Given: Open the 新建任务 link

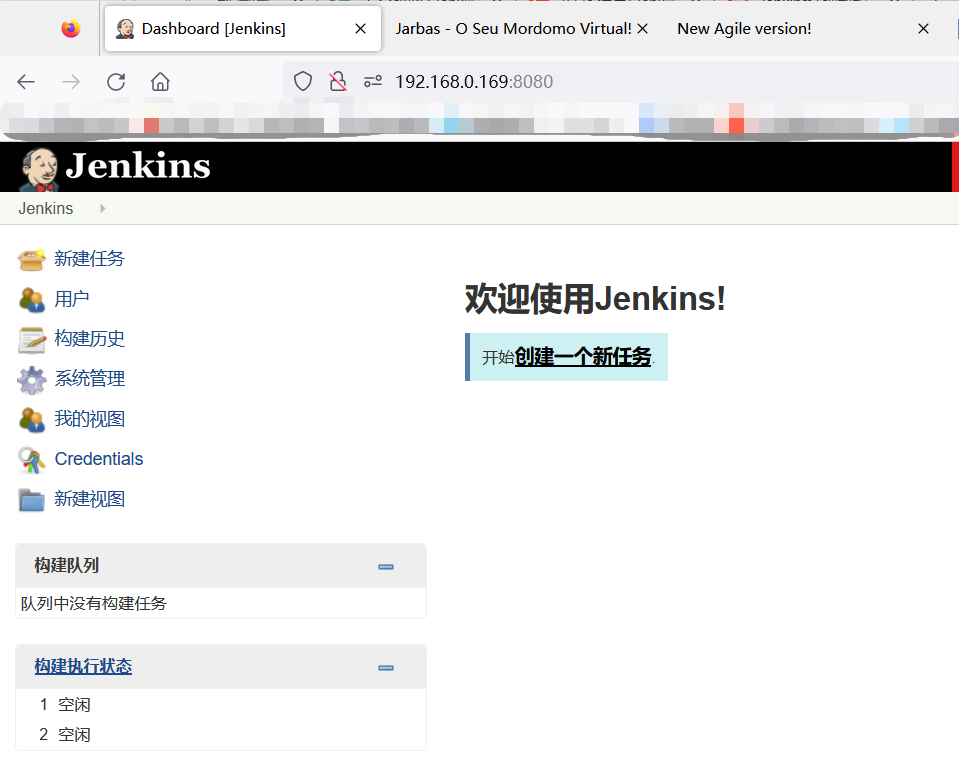Looking at the screenshot, I should pyautogui.click(x=89, y=259).
